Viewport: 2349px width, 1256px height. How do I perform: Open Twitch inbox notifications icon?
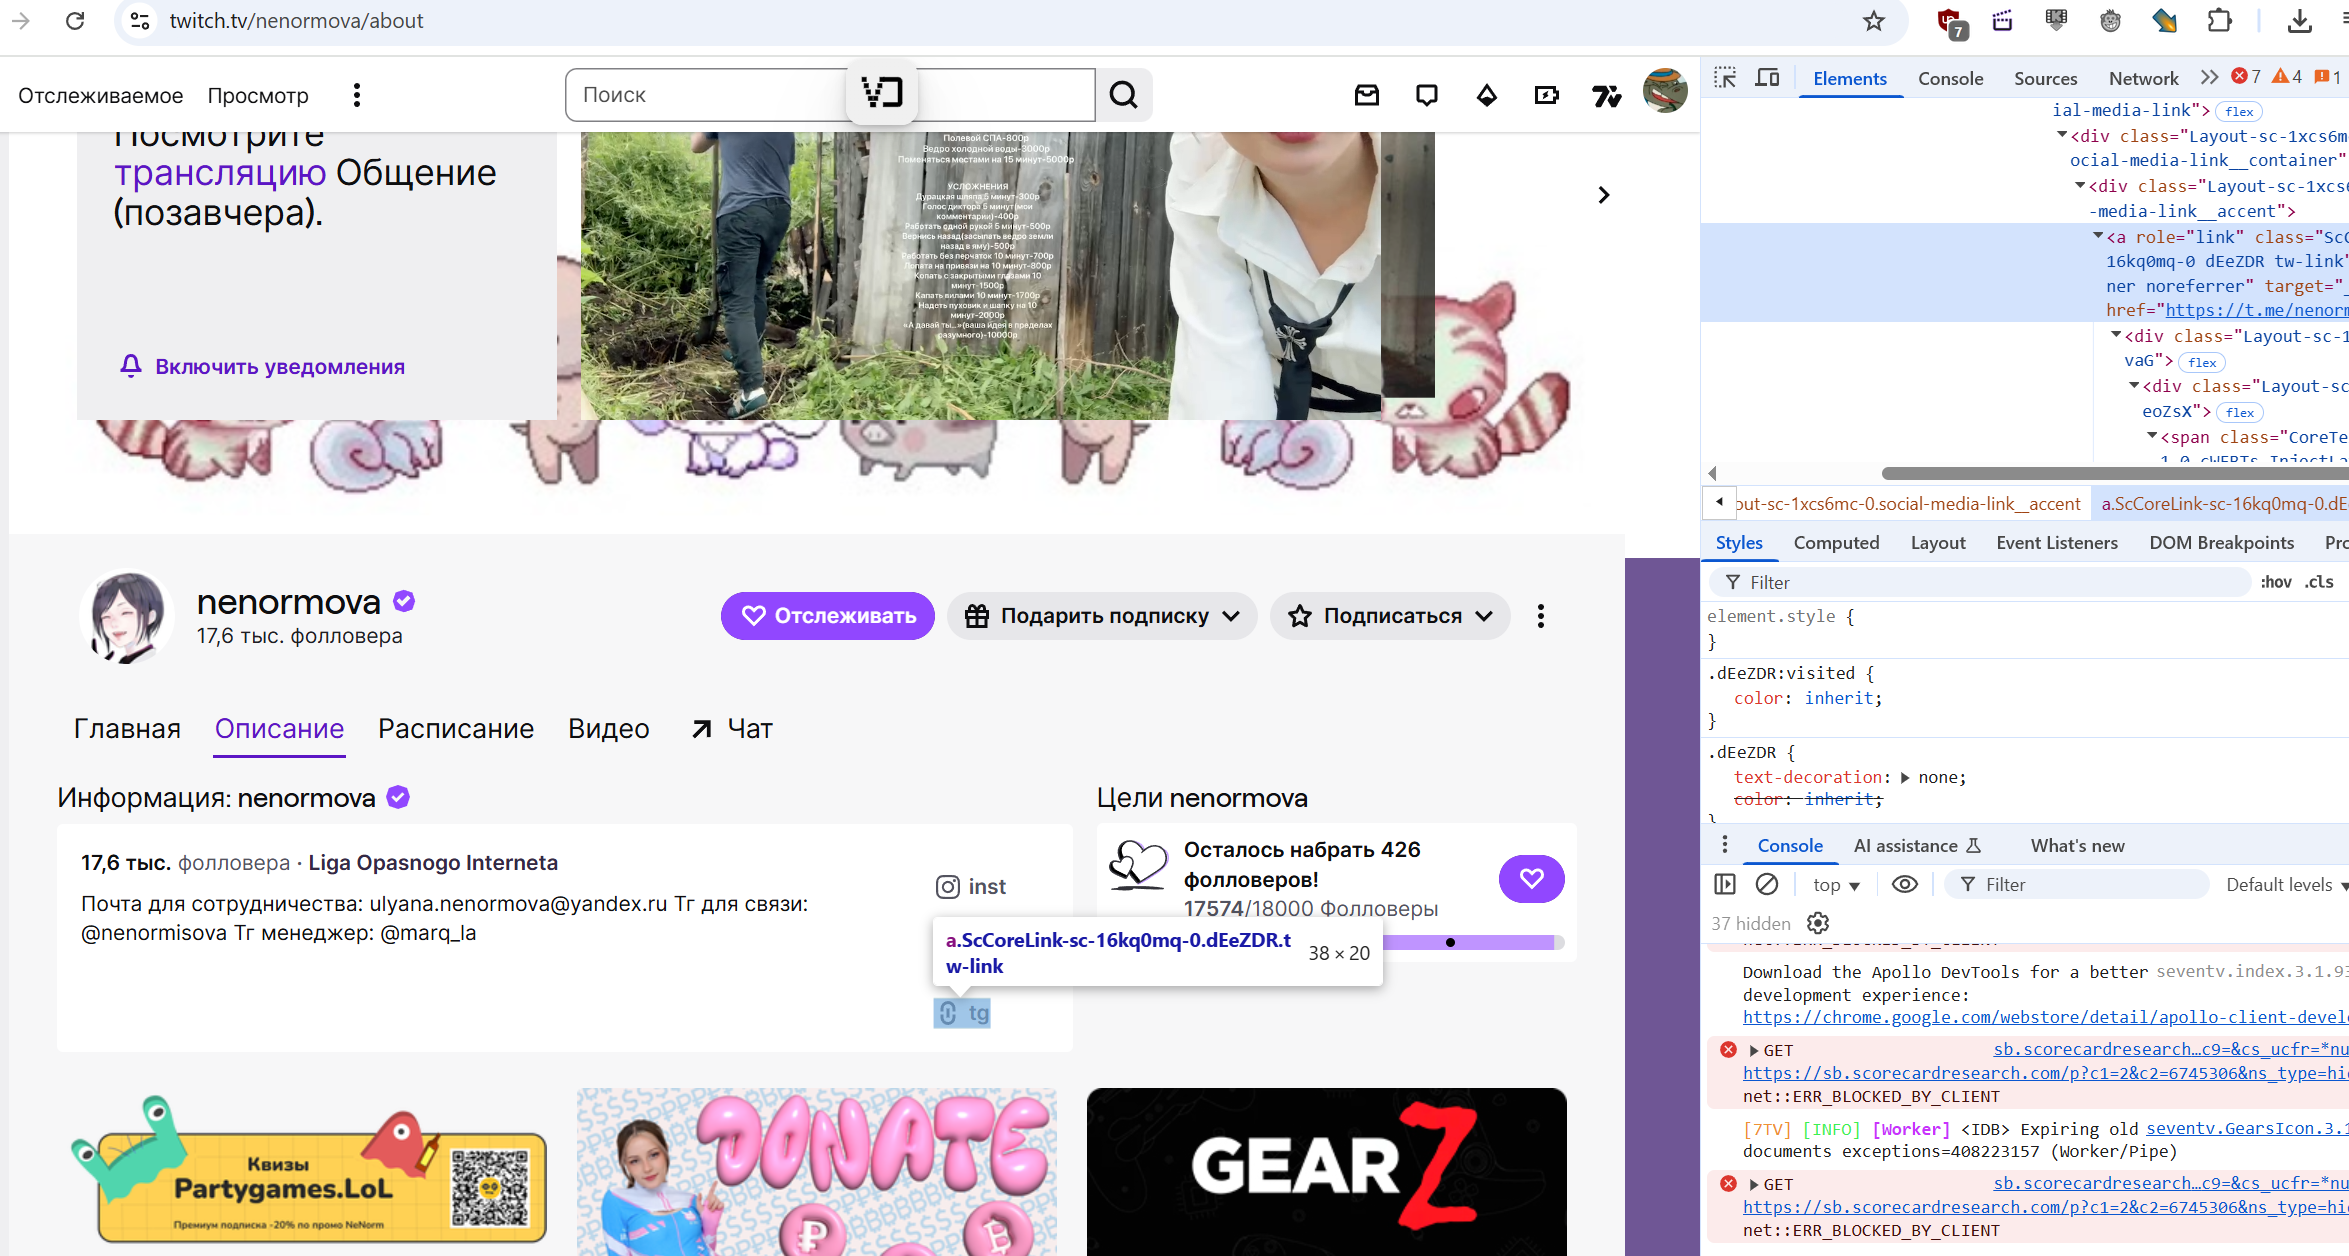(1367, 95)
